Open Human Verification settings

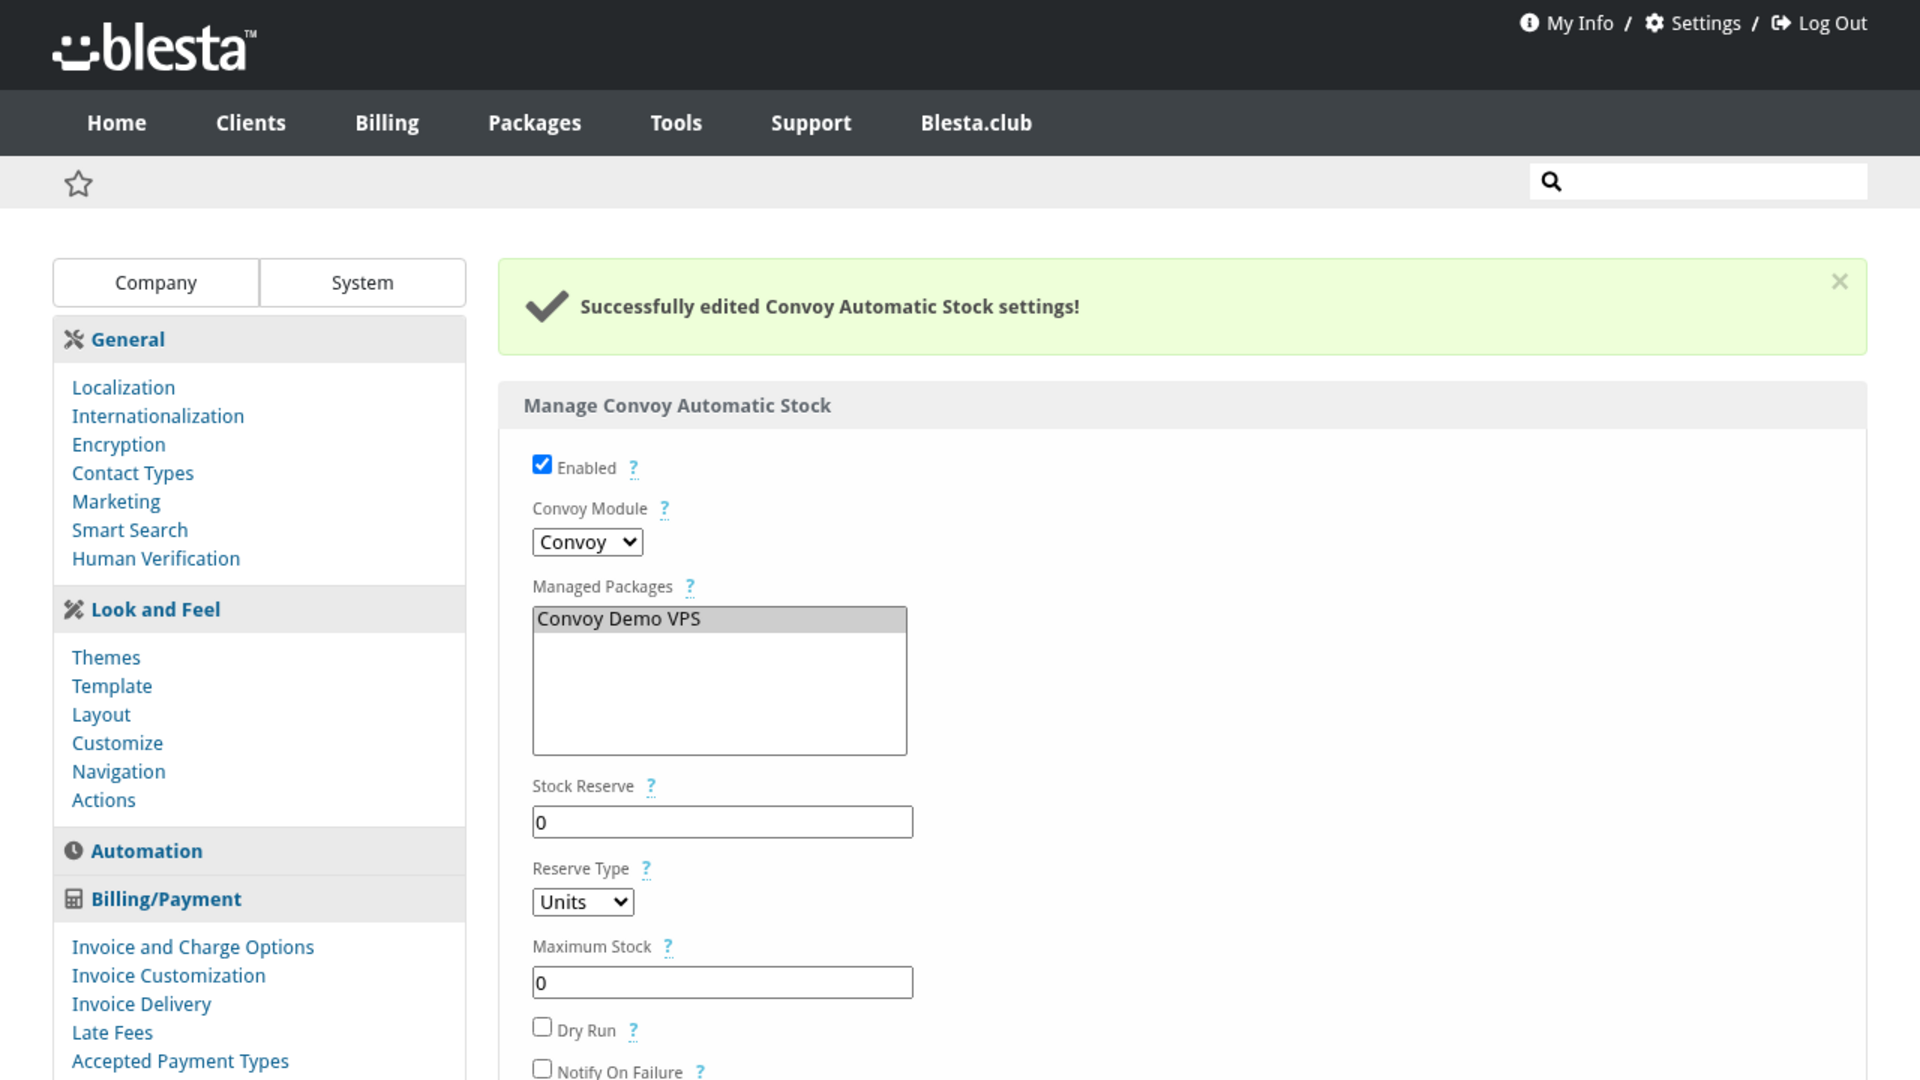click(156, 559)
